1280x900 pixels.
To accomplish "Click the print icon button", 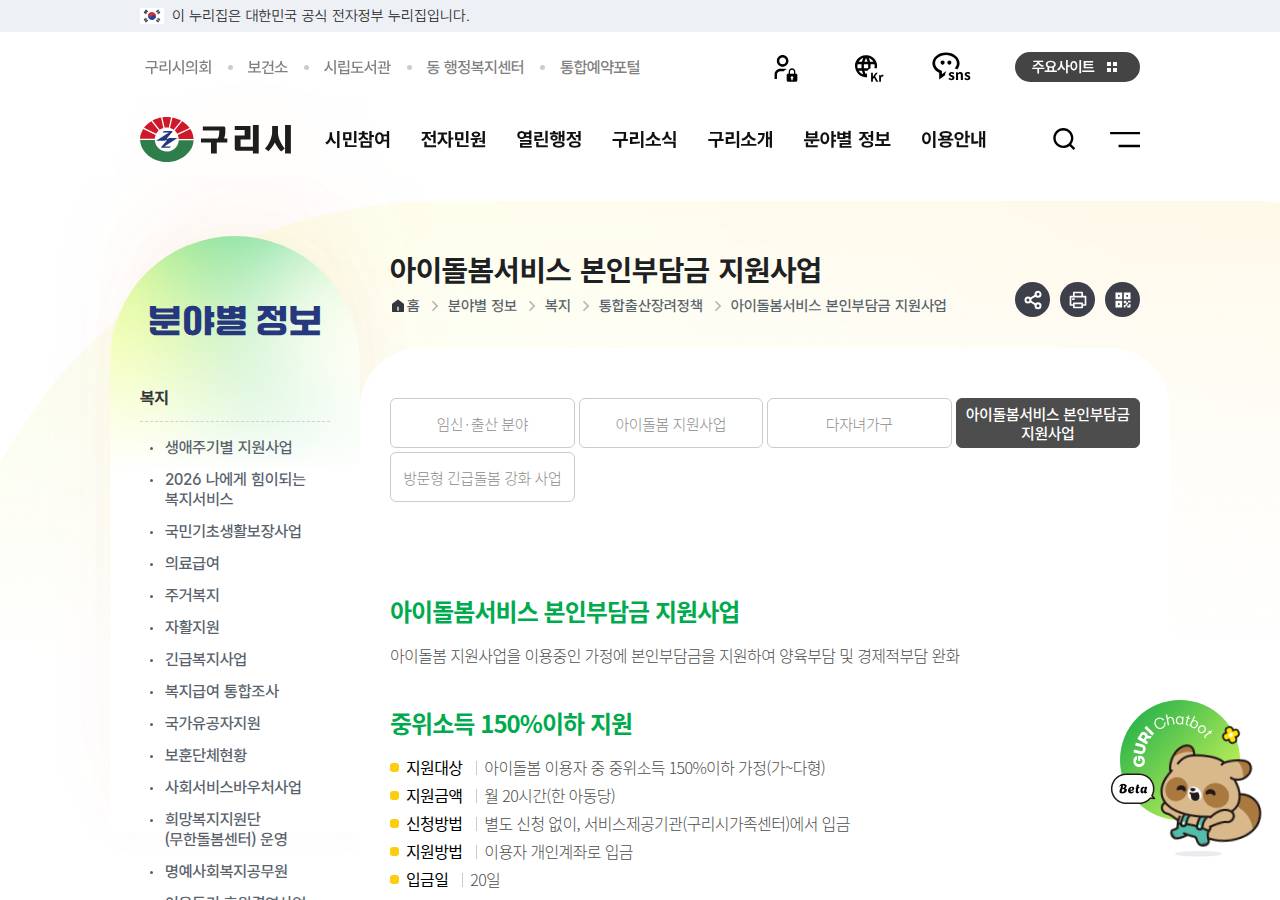I will pyautogui.click(x=1077, y=300).
